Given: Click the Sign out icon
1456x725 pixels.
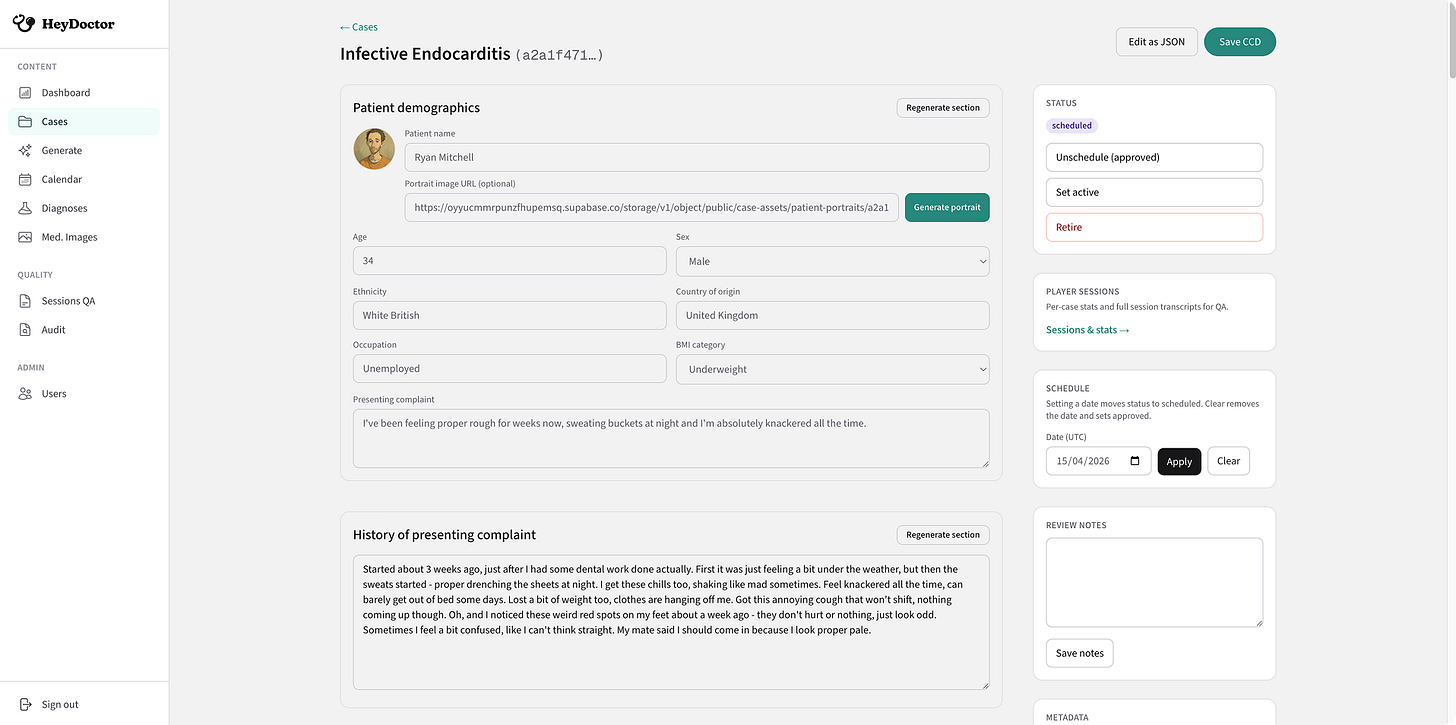Looking at the screenshot, I should [x=26, y=705].
